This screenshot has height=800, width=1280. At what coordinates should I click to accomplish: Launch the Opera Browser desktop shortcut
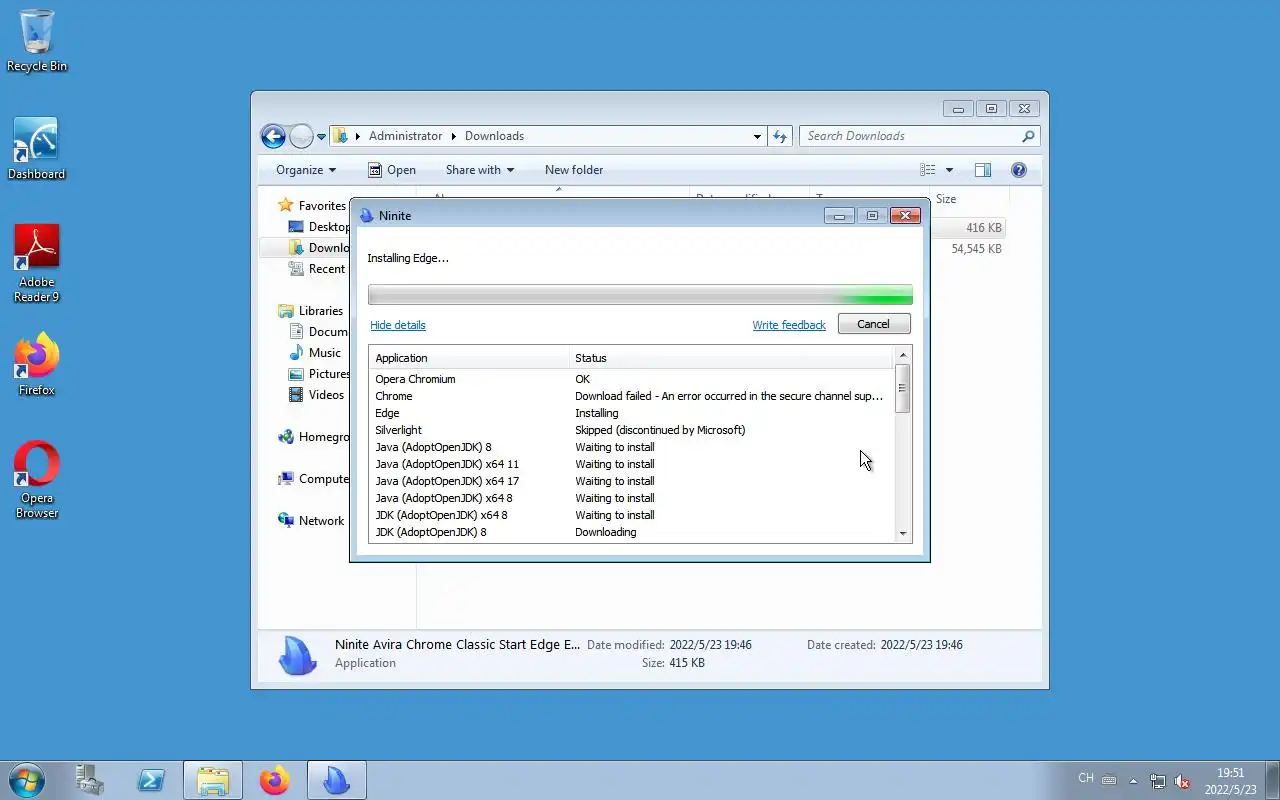pyautogui.click(x=37, y=480)
